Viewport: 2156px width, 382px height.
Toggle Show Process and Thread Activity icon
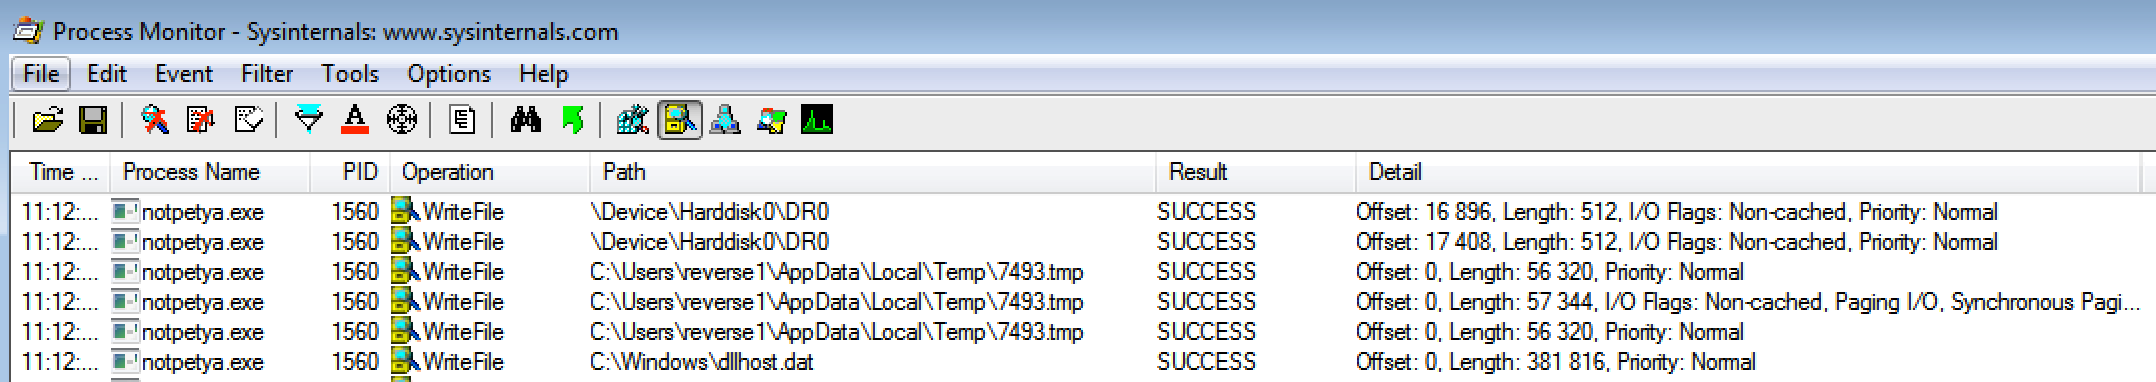[x=771, y=121]
